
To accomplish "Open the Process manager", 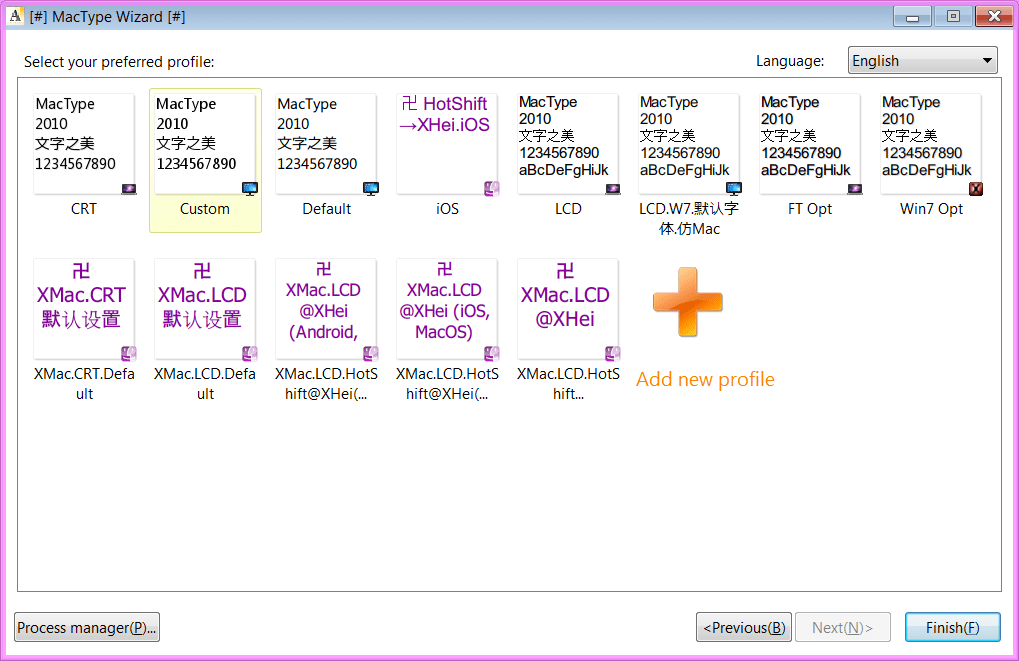I will [86, 627].
